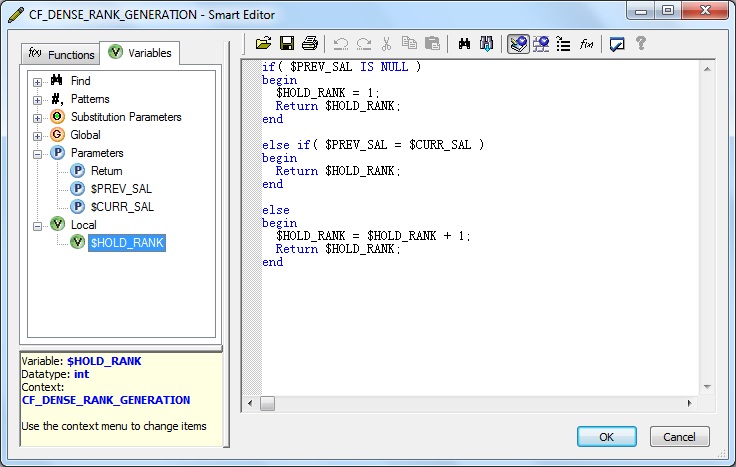
Task: Click the brick-wall validate toolbar icon
Action: [541, 44]
